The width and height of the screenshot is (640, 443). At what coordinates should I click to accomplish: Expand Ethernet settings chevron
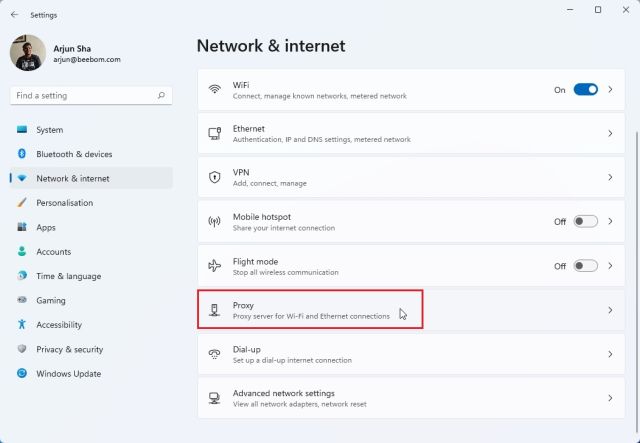610,133
